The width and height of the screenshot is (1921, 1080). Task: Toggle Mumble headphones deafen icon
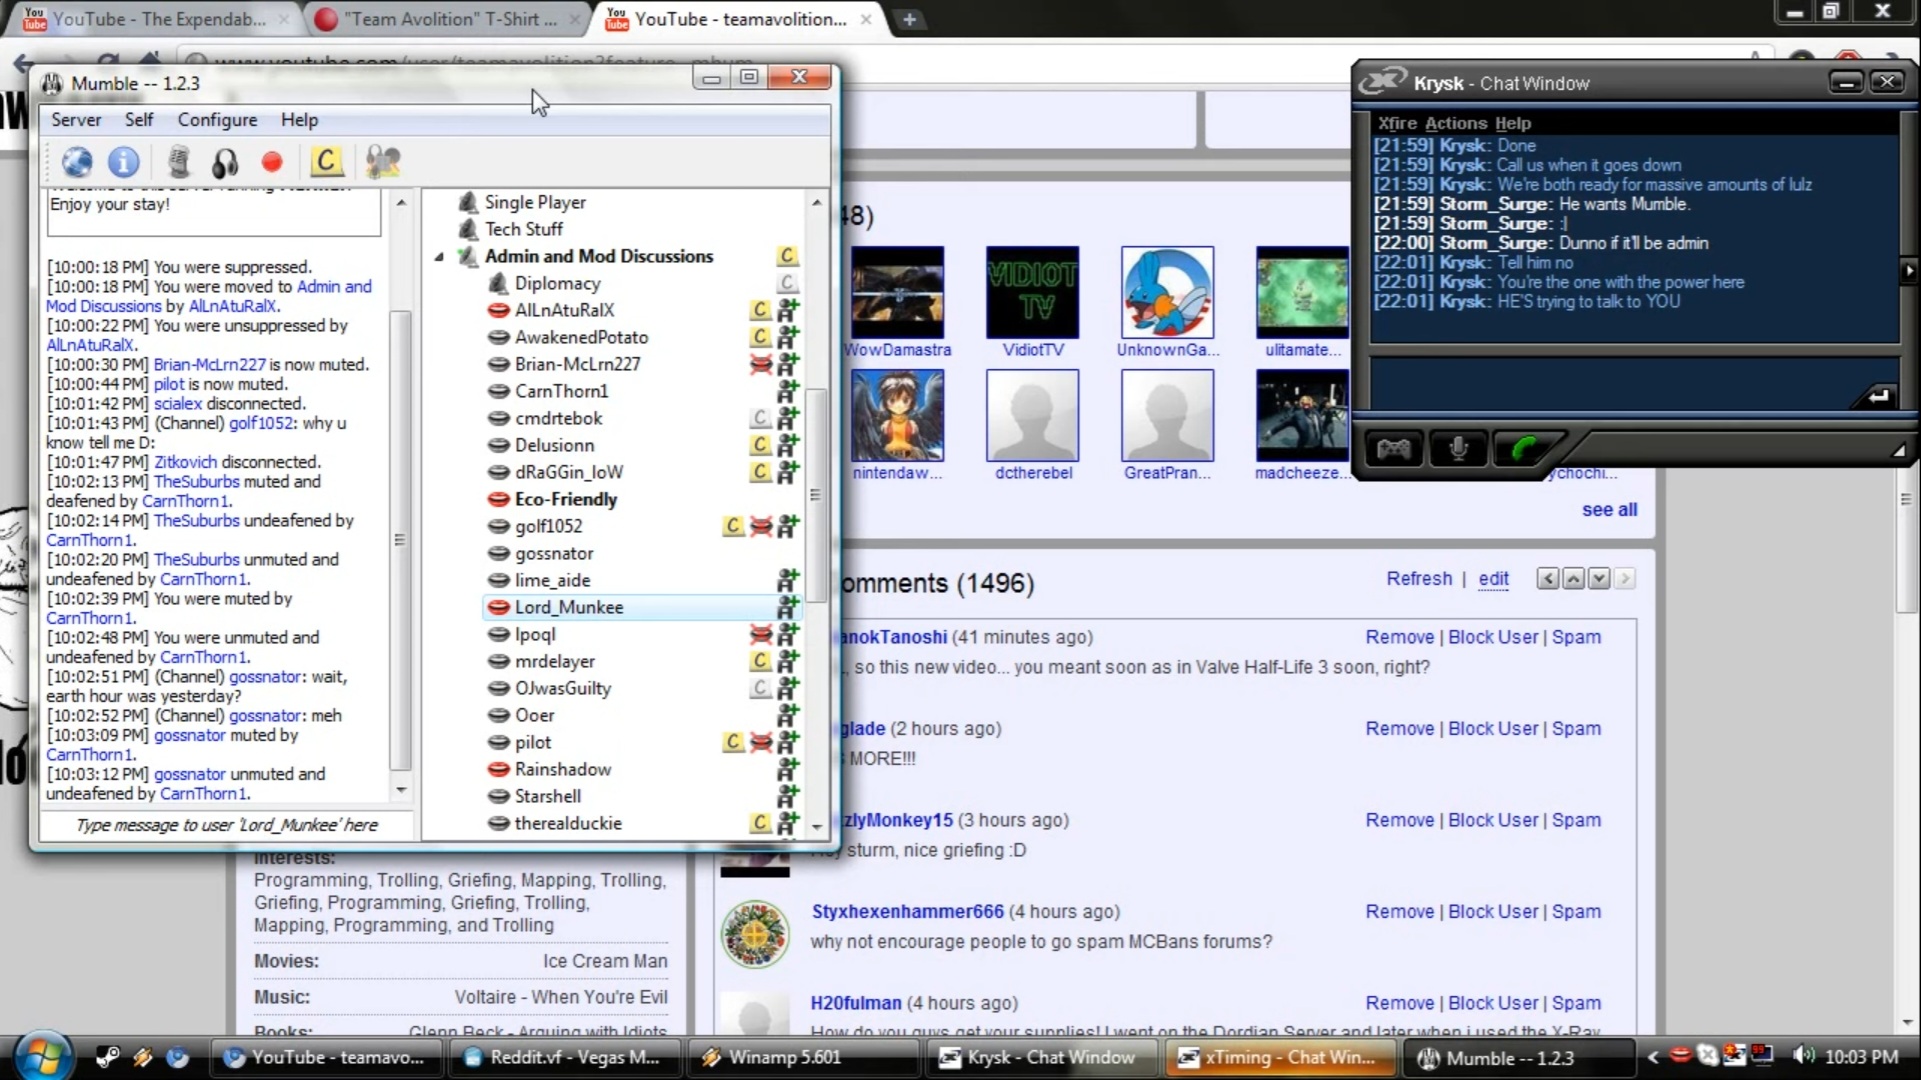point(225,162)
